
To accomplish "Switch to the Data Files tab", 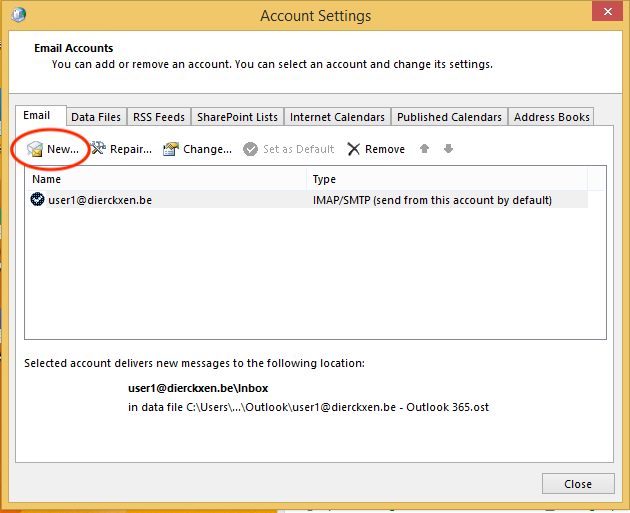I will (96, 117).
